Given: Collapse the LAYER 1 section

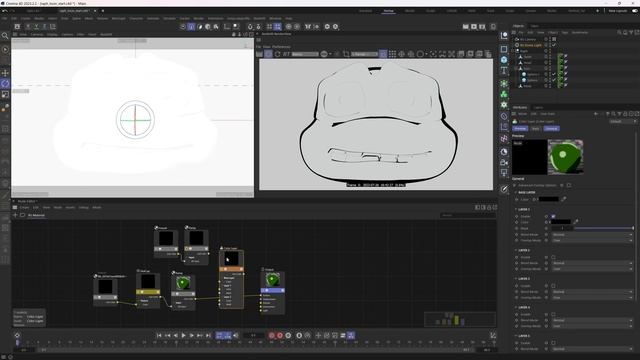Looking at the screenshot, I should [516, 209].
